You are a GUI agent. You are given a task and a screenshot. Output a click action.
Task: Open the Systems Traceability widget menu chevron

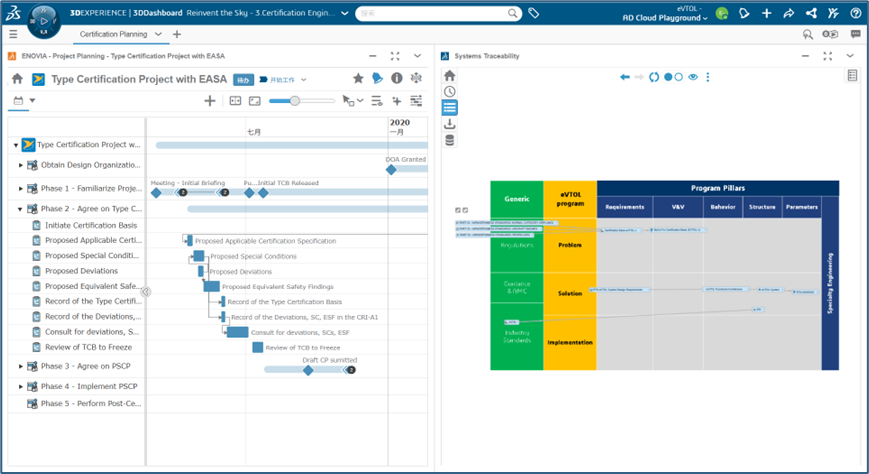850,56
